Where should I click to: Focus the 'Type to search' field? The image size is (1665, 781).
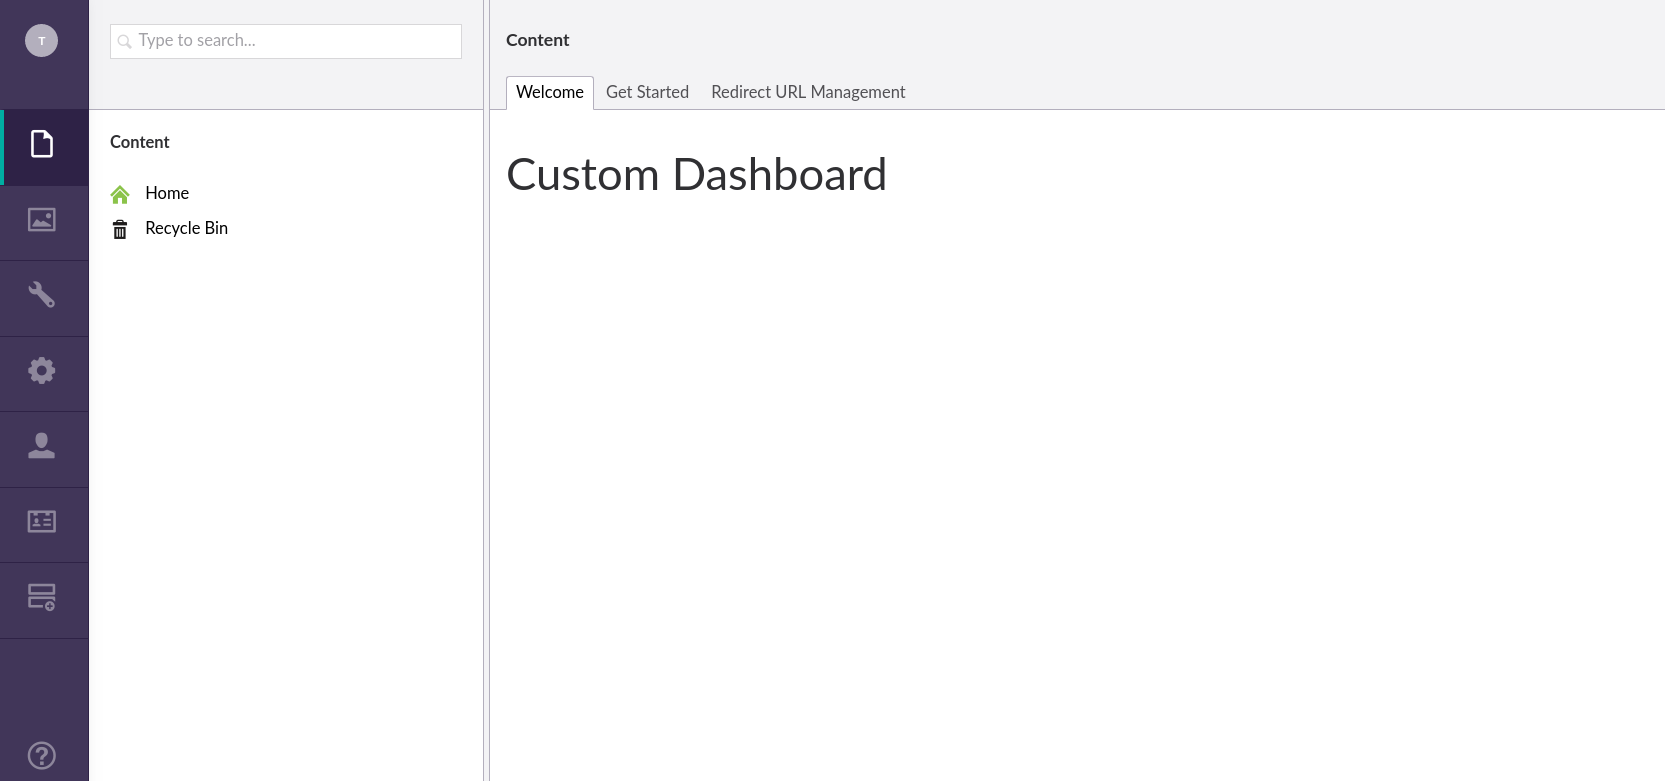(295, 41)
